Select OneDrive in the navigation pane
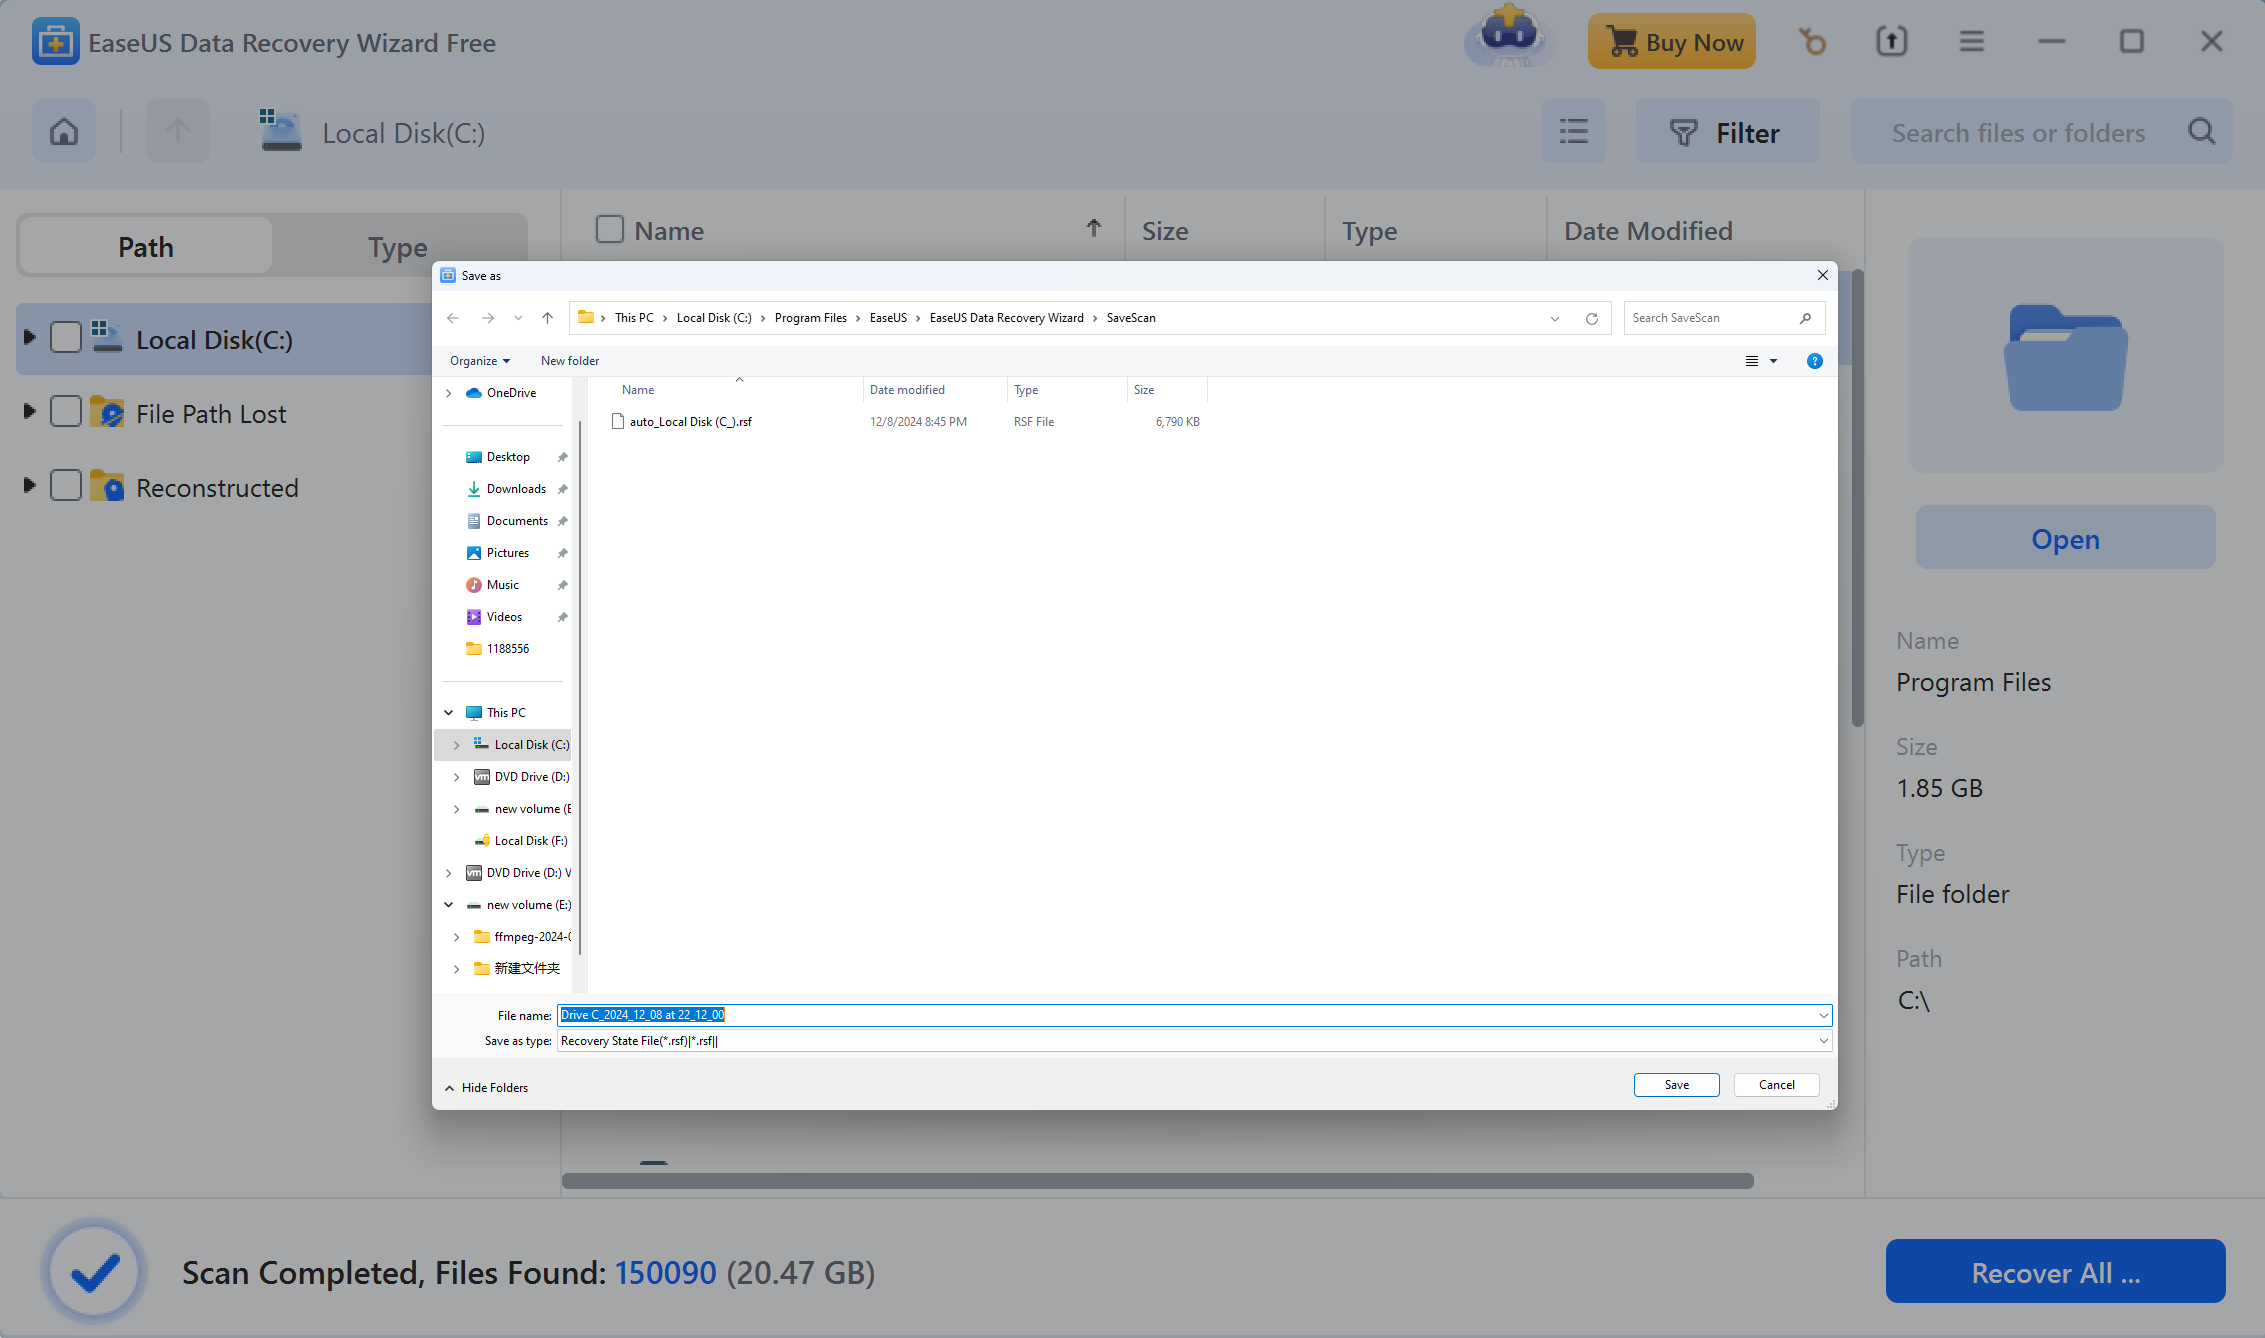Screen dimensions: 2265x1338 pyautogui.click(x=511, y=393)
